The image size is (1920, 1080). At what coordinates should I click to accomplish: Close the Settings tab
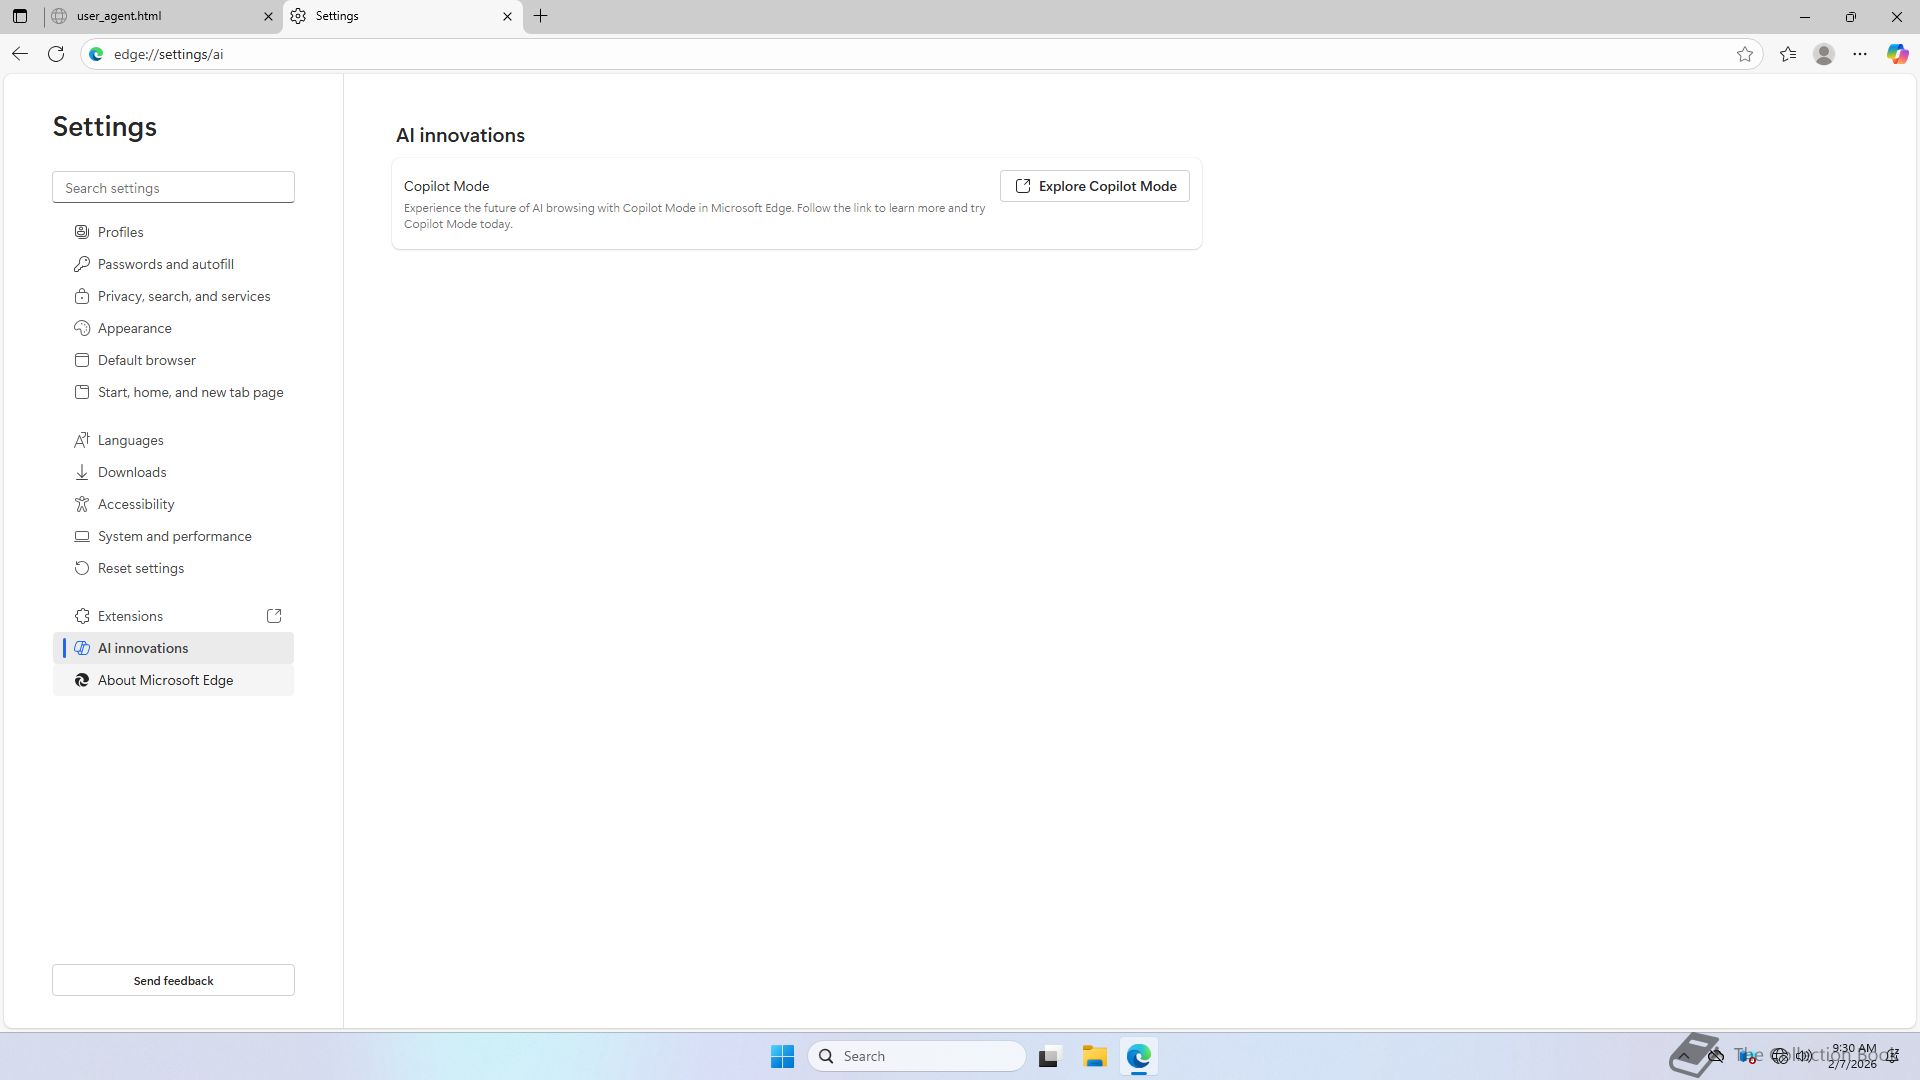(507, 16)
